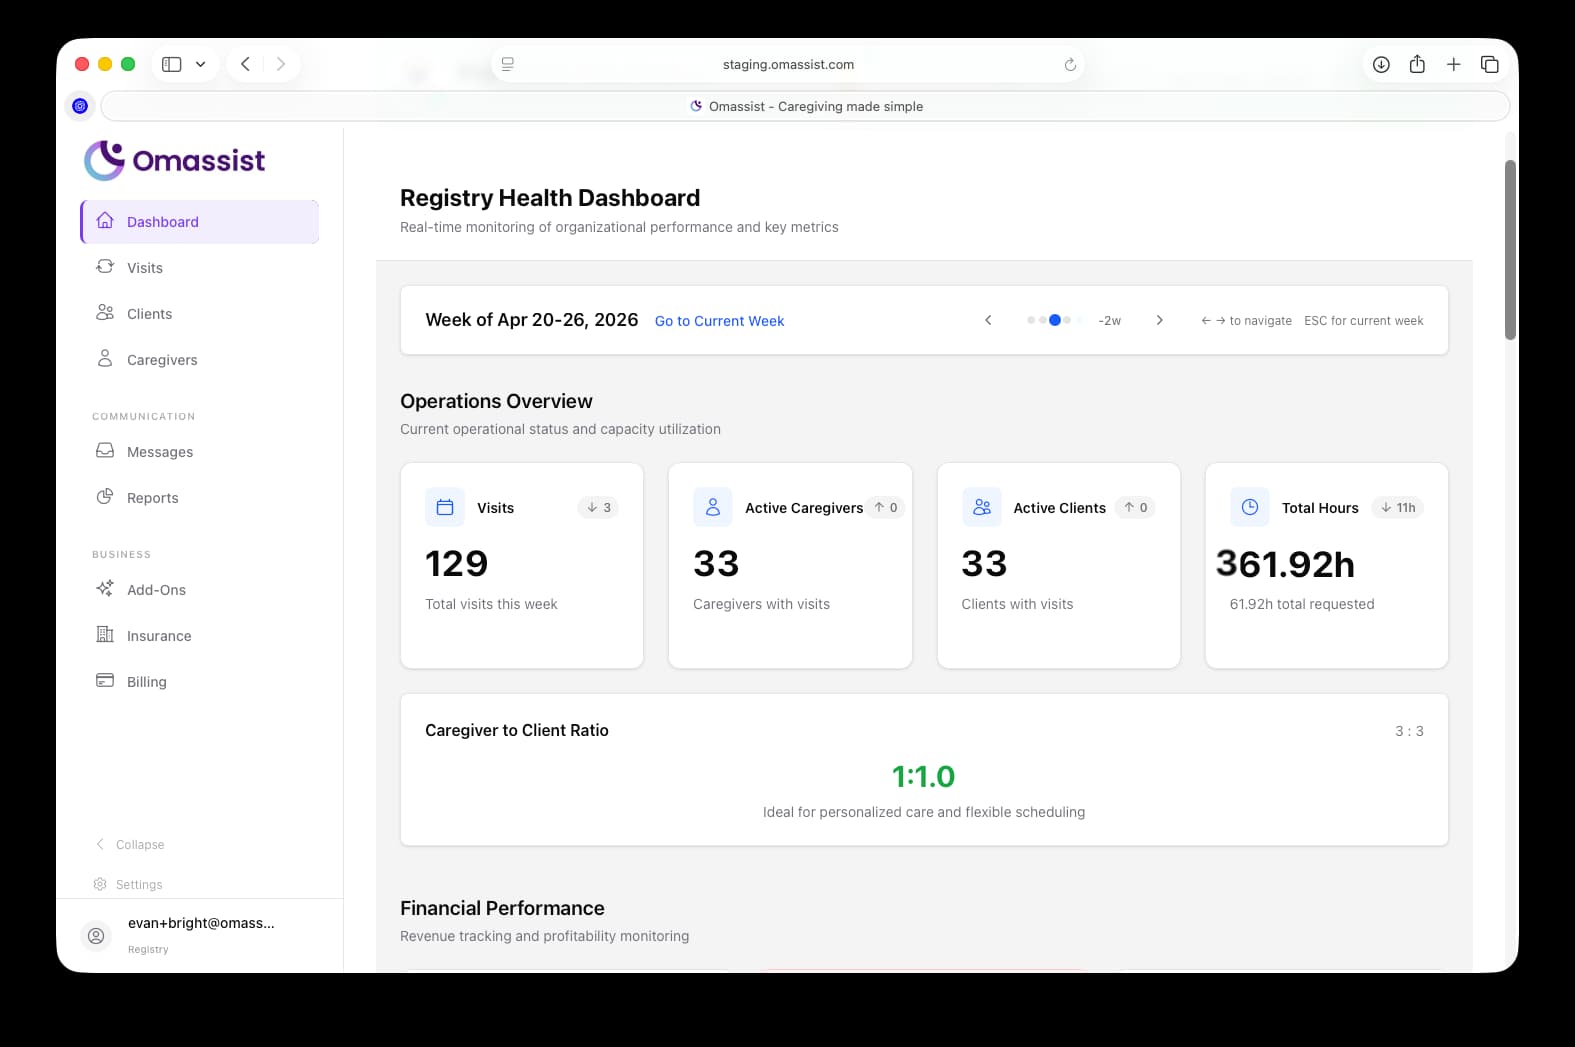Image resolution: width=1575 pixels, height=1047 pixels.
Task: Click the purple extension icon below the traffic lights
Action: click(x=80, y=106)
